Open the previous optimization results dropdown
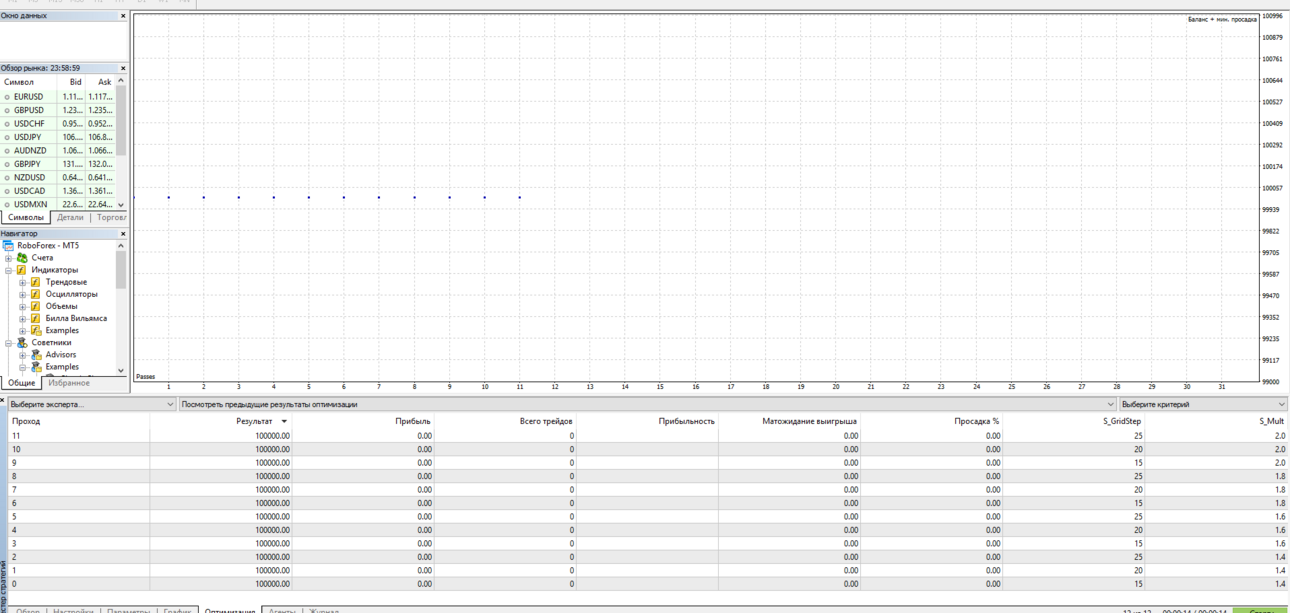The width and height of the screenshot is (1290, 613). [x=647, y=404]
